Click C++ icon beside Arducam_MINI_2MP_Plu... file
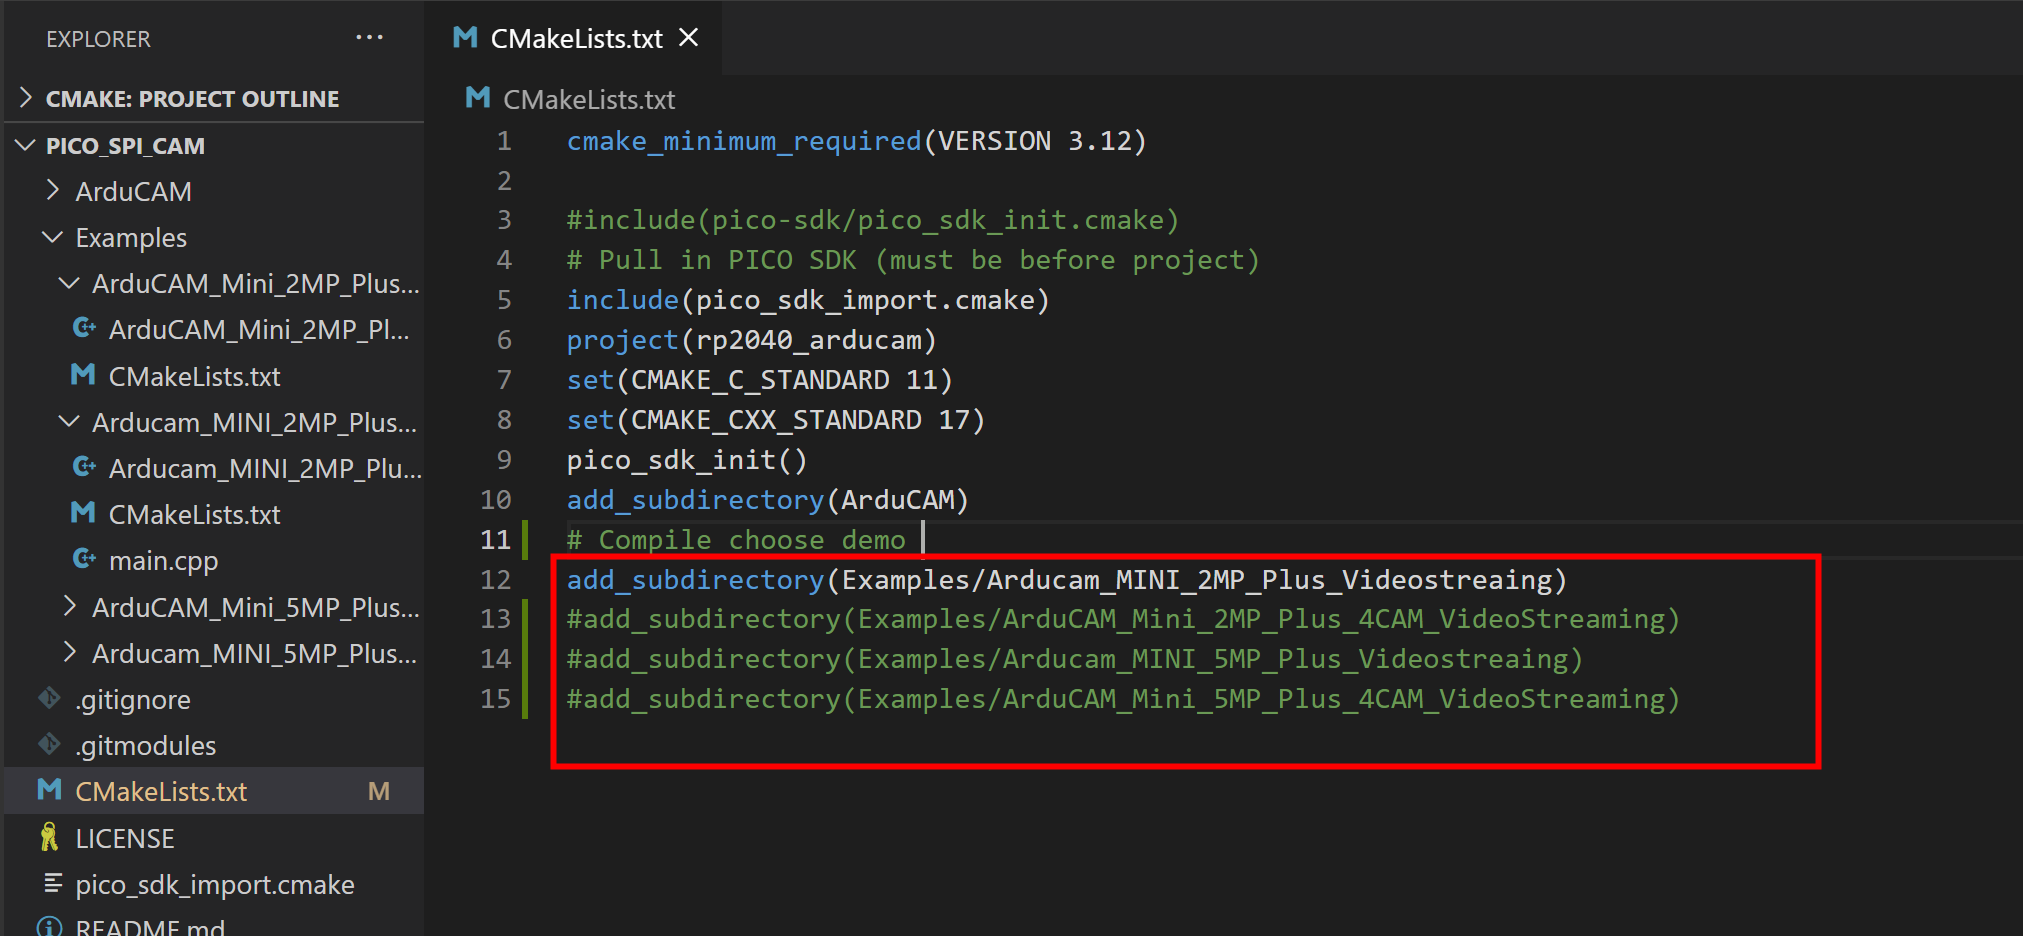Viewport: 2023px width, 936px height. coord(84,467)
